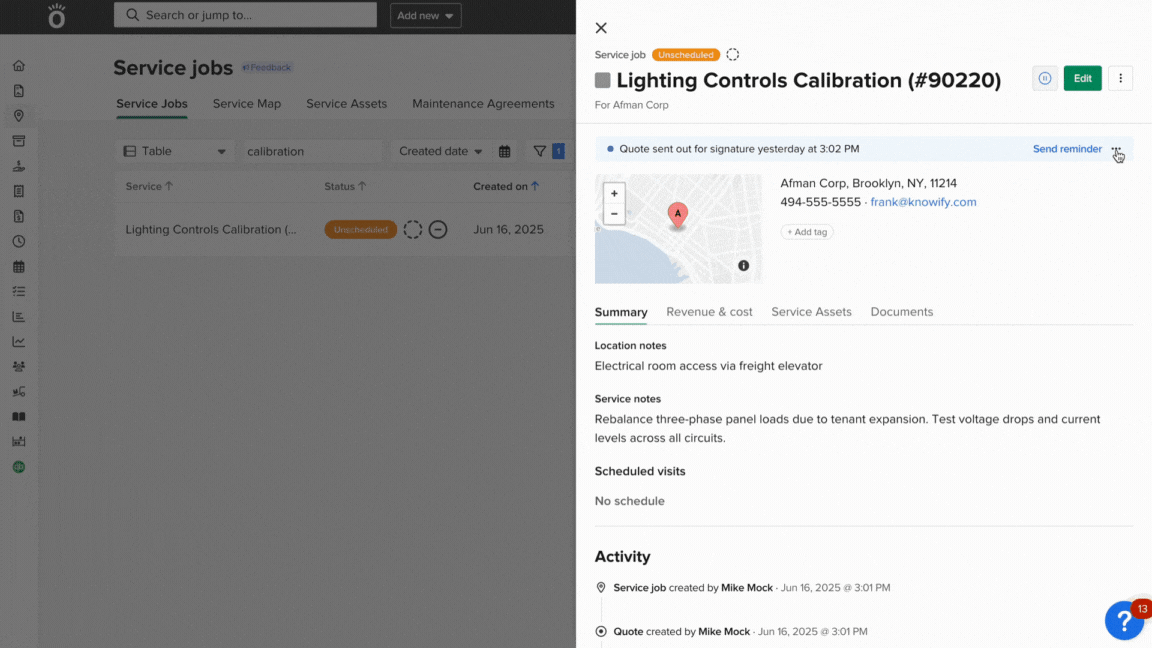
Task: Click the calibration search input field
Action: point(310,151)
